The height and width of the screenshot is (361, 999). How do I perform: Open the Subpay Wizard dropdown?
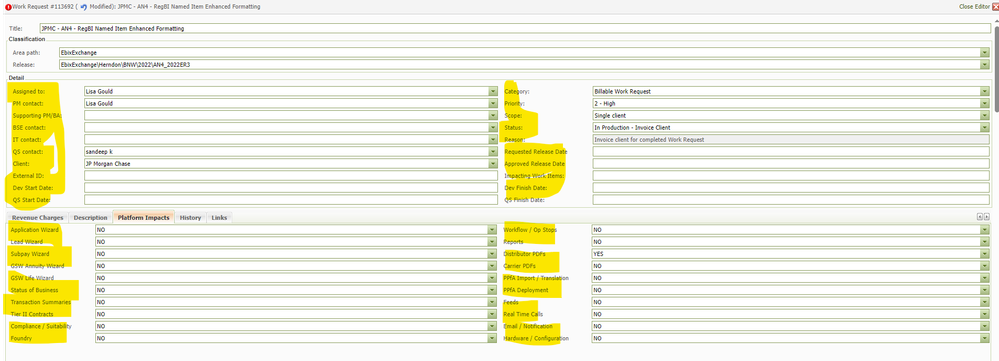tap(492, 253)
